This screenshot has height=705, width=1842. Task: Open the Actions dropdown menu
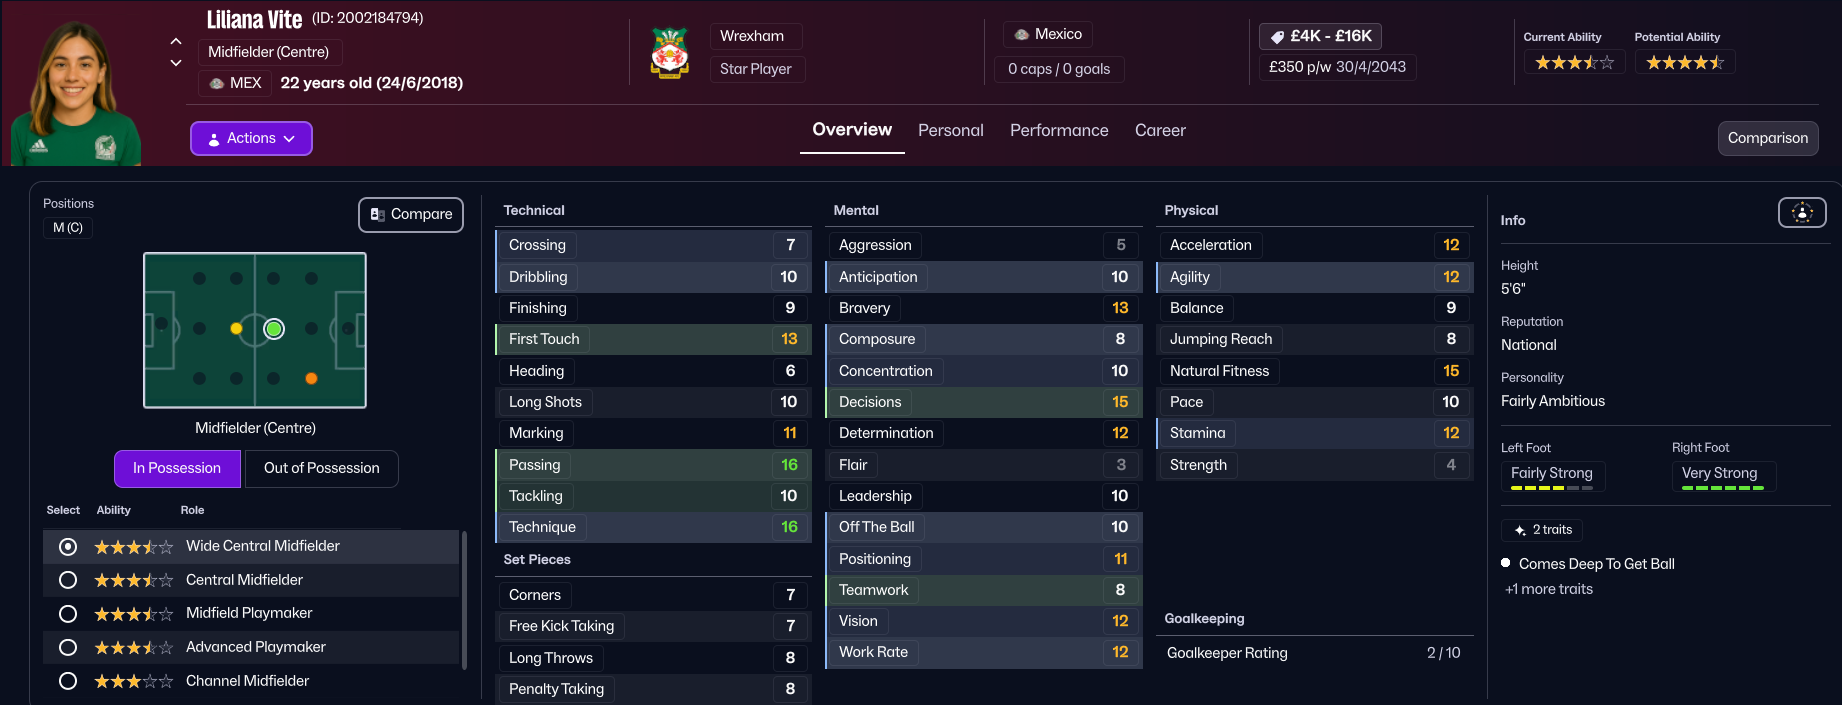point(251,138)
